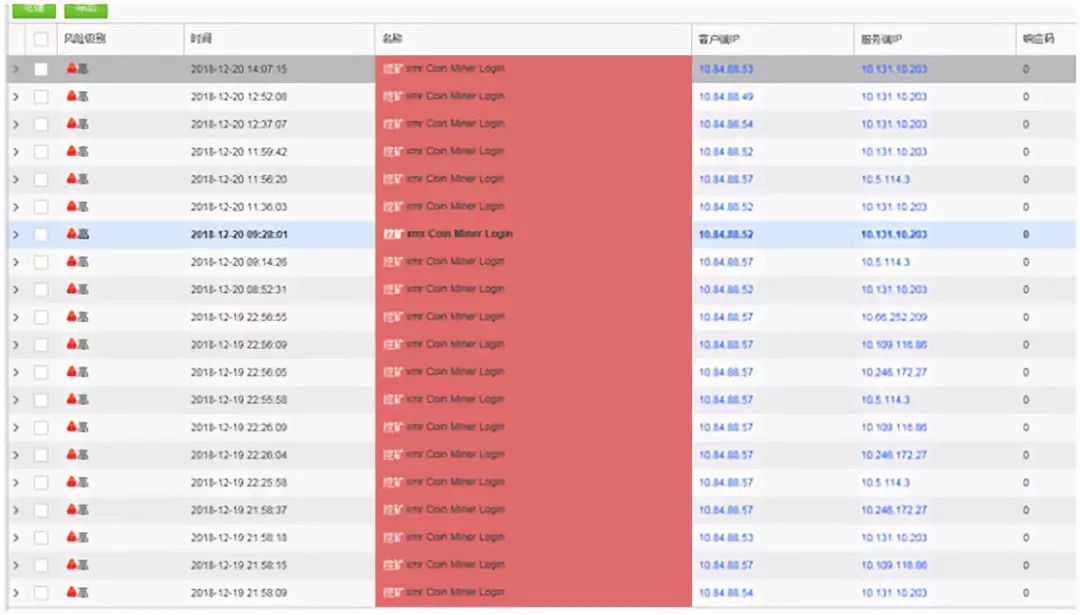Viewport: 1080px width, 615px height.
Task: Click the red warning icon in the 11:36:03 row
Action: [72, 206]
